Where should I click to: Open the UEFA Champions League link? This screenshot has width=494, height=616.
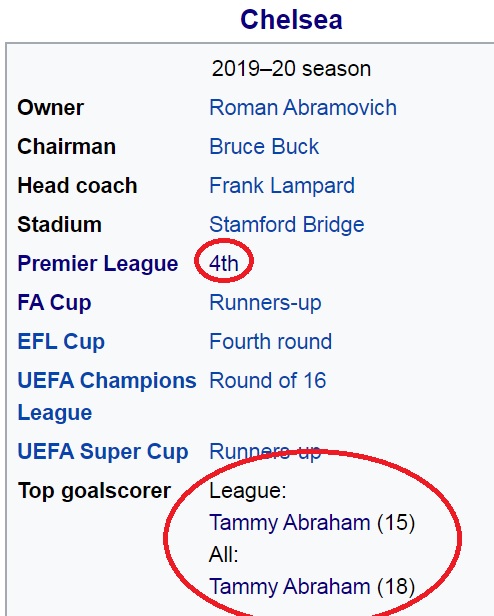(107, 396)
